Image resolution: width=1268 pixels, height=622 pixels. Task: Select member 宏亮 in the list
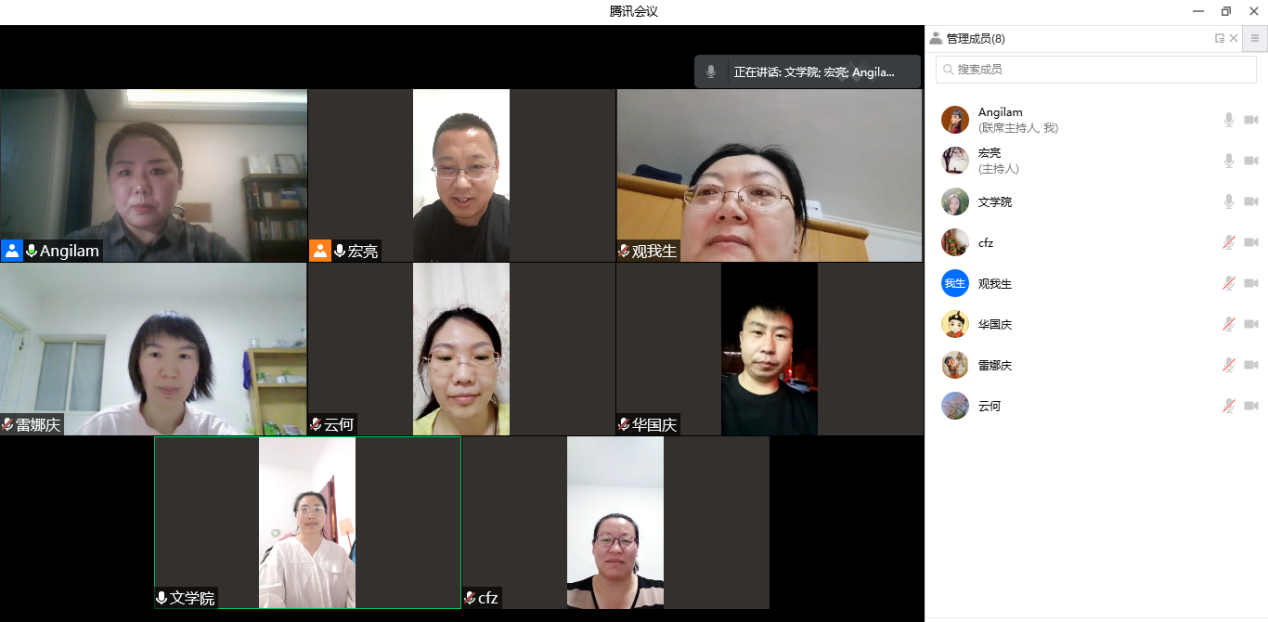coord(989,160)
